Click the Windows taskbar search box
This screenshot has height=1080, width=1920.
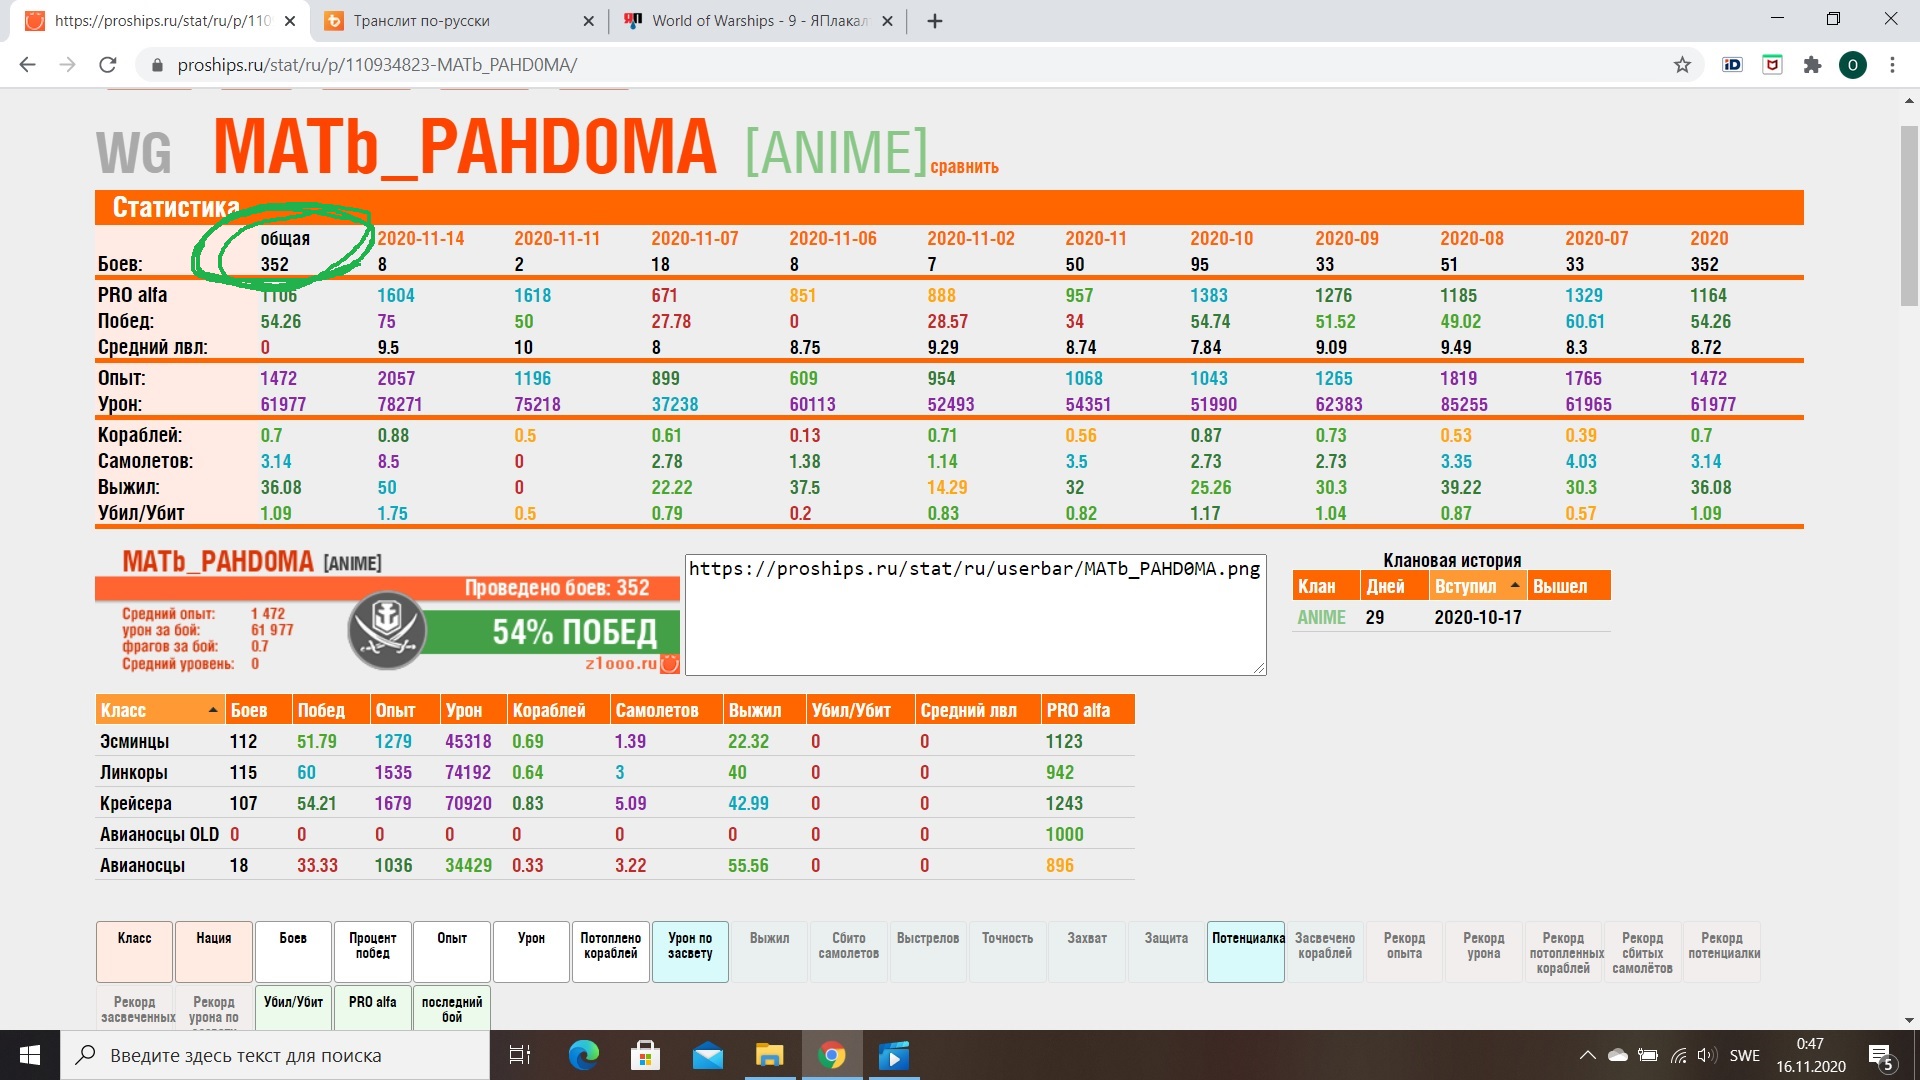coord(275,1055)
